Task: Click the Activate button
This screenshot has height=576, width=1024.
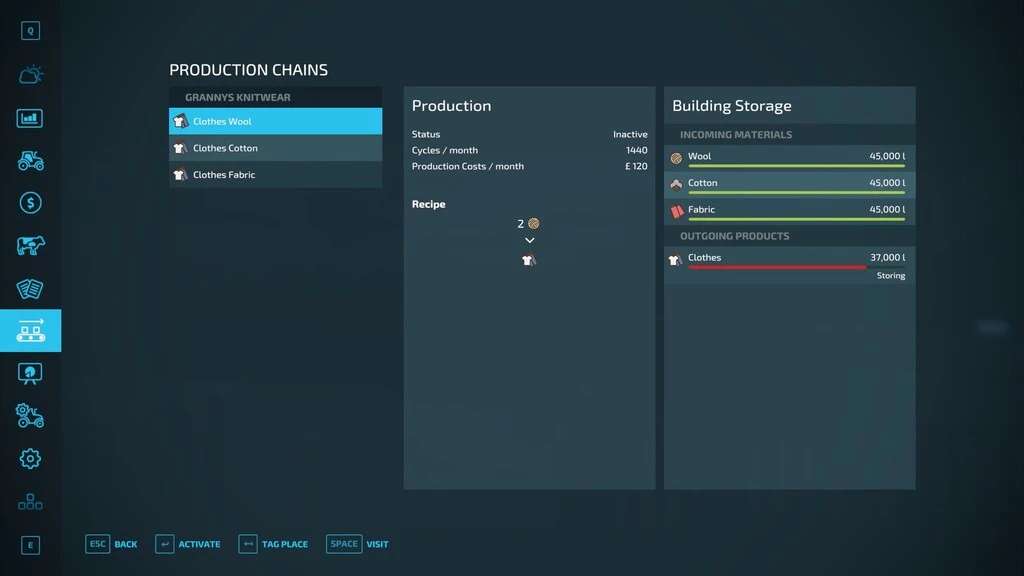Action: pyautogui.click(x=188, y=544)
